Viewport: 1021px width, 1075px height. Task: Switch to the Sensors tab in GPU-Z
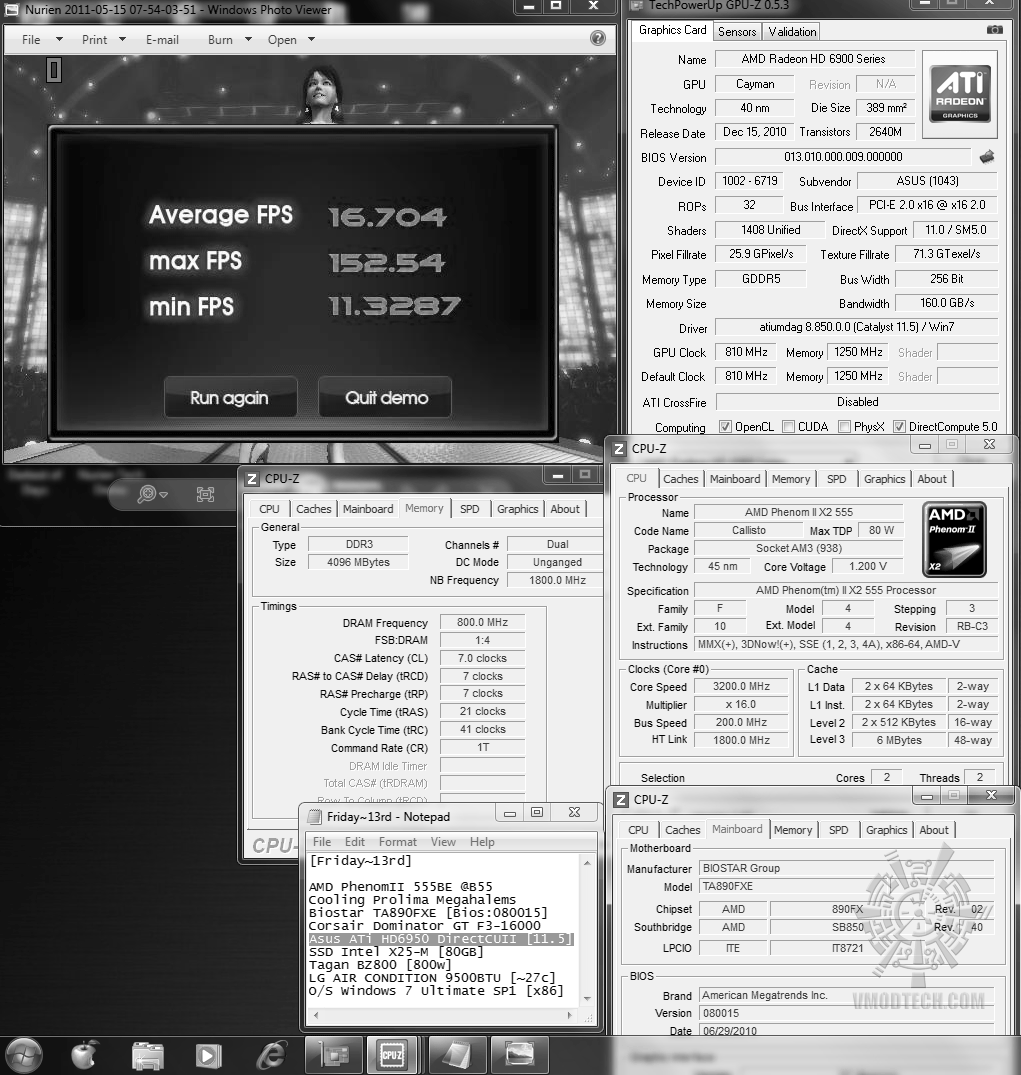click(736, 32)
